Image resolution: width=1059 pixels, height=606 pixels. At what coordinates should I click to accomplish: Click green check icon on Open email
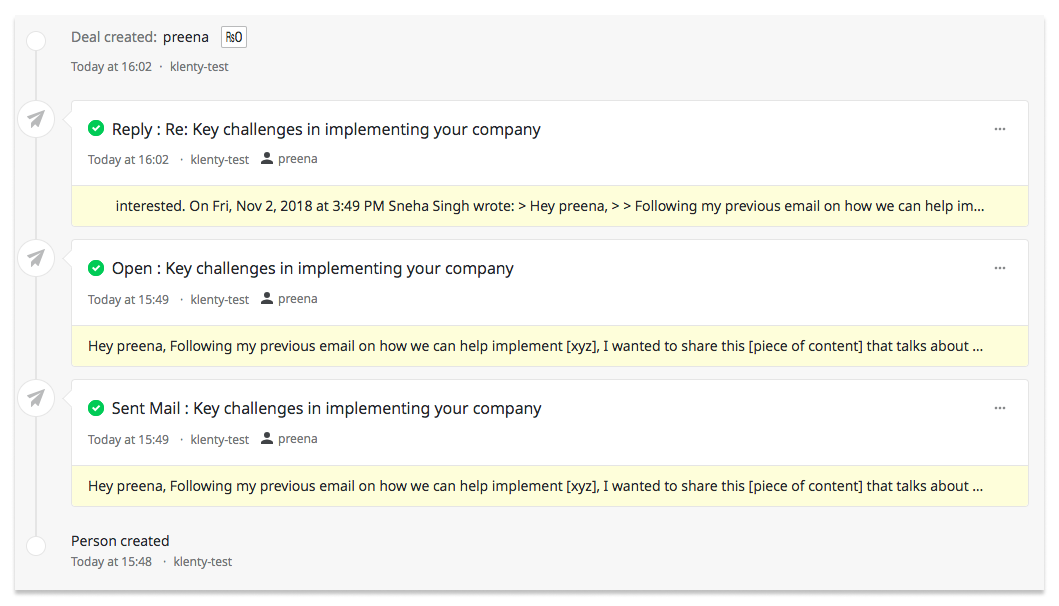pyautogui.click(x=96, y=268)
